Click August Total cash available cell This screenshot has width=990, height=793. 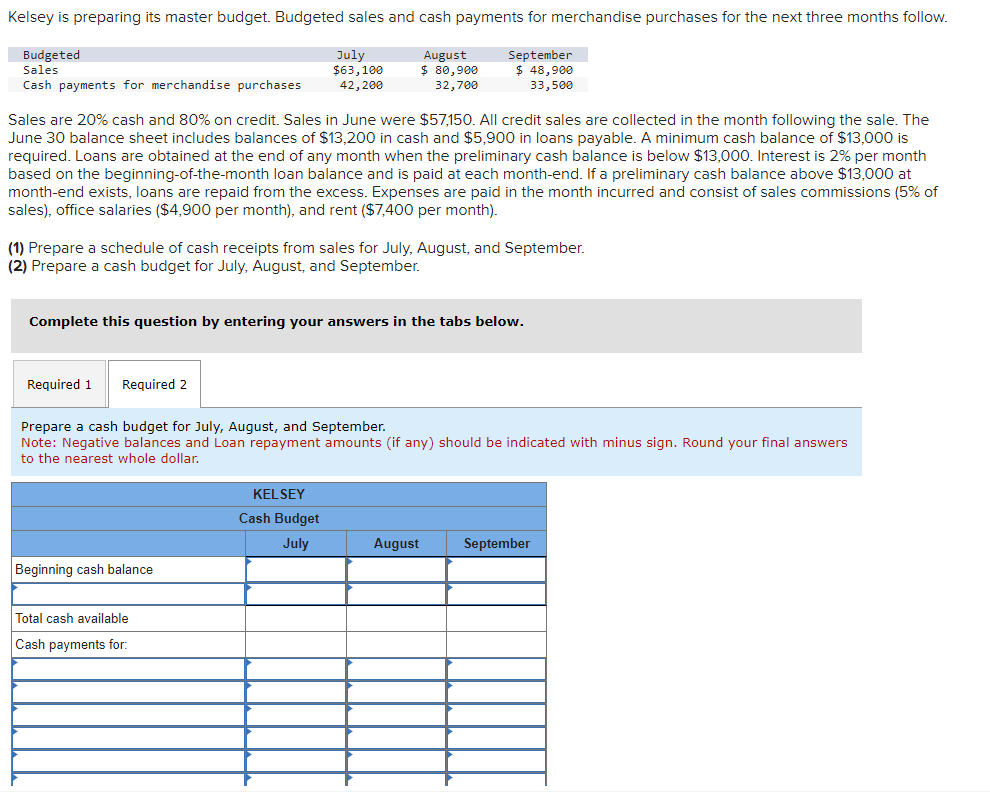[396, 618]
